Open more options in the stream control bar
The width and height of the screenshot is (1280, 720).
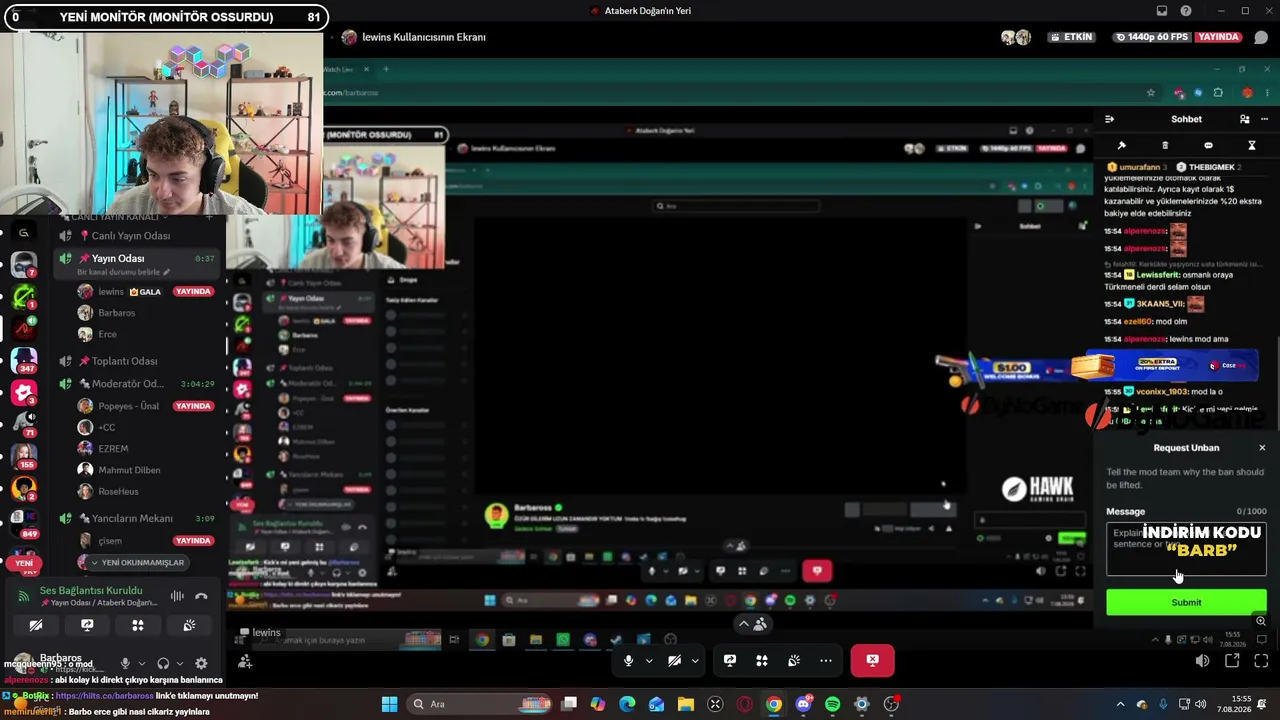825,660
